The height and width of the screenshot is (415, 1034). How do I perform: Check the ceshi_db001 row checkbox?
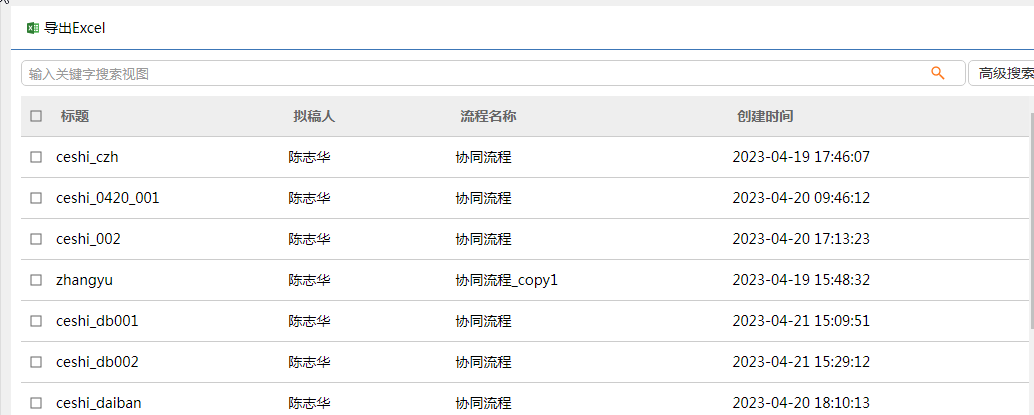click(x=36, y=321)
